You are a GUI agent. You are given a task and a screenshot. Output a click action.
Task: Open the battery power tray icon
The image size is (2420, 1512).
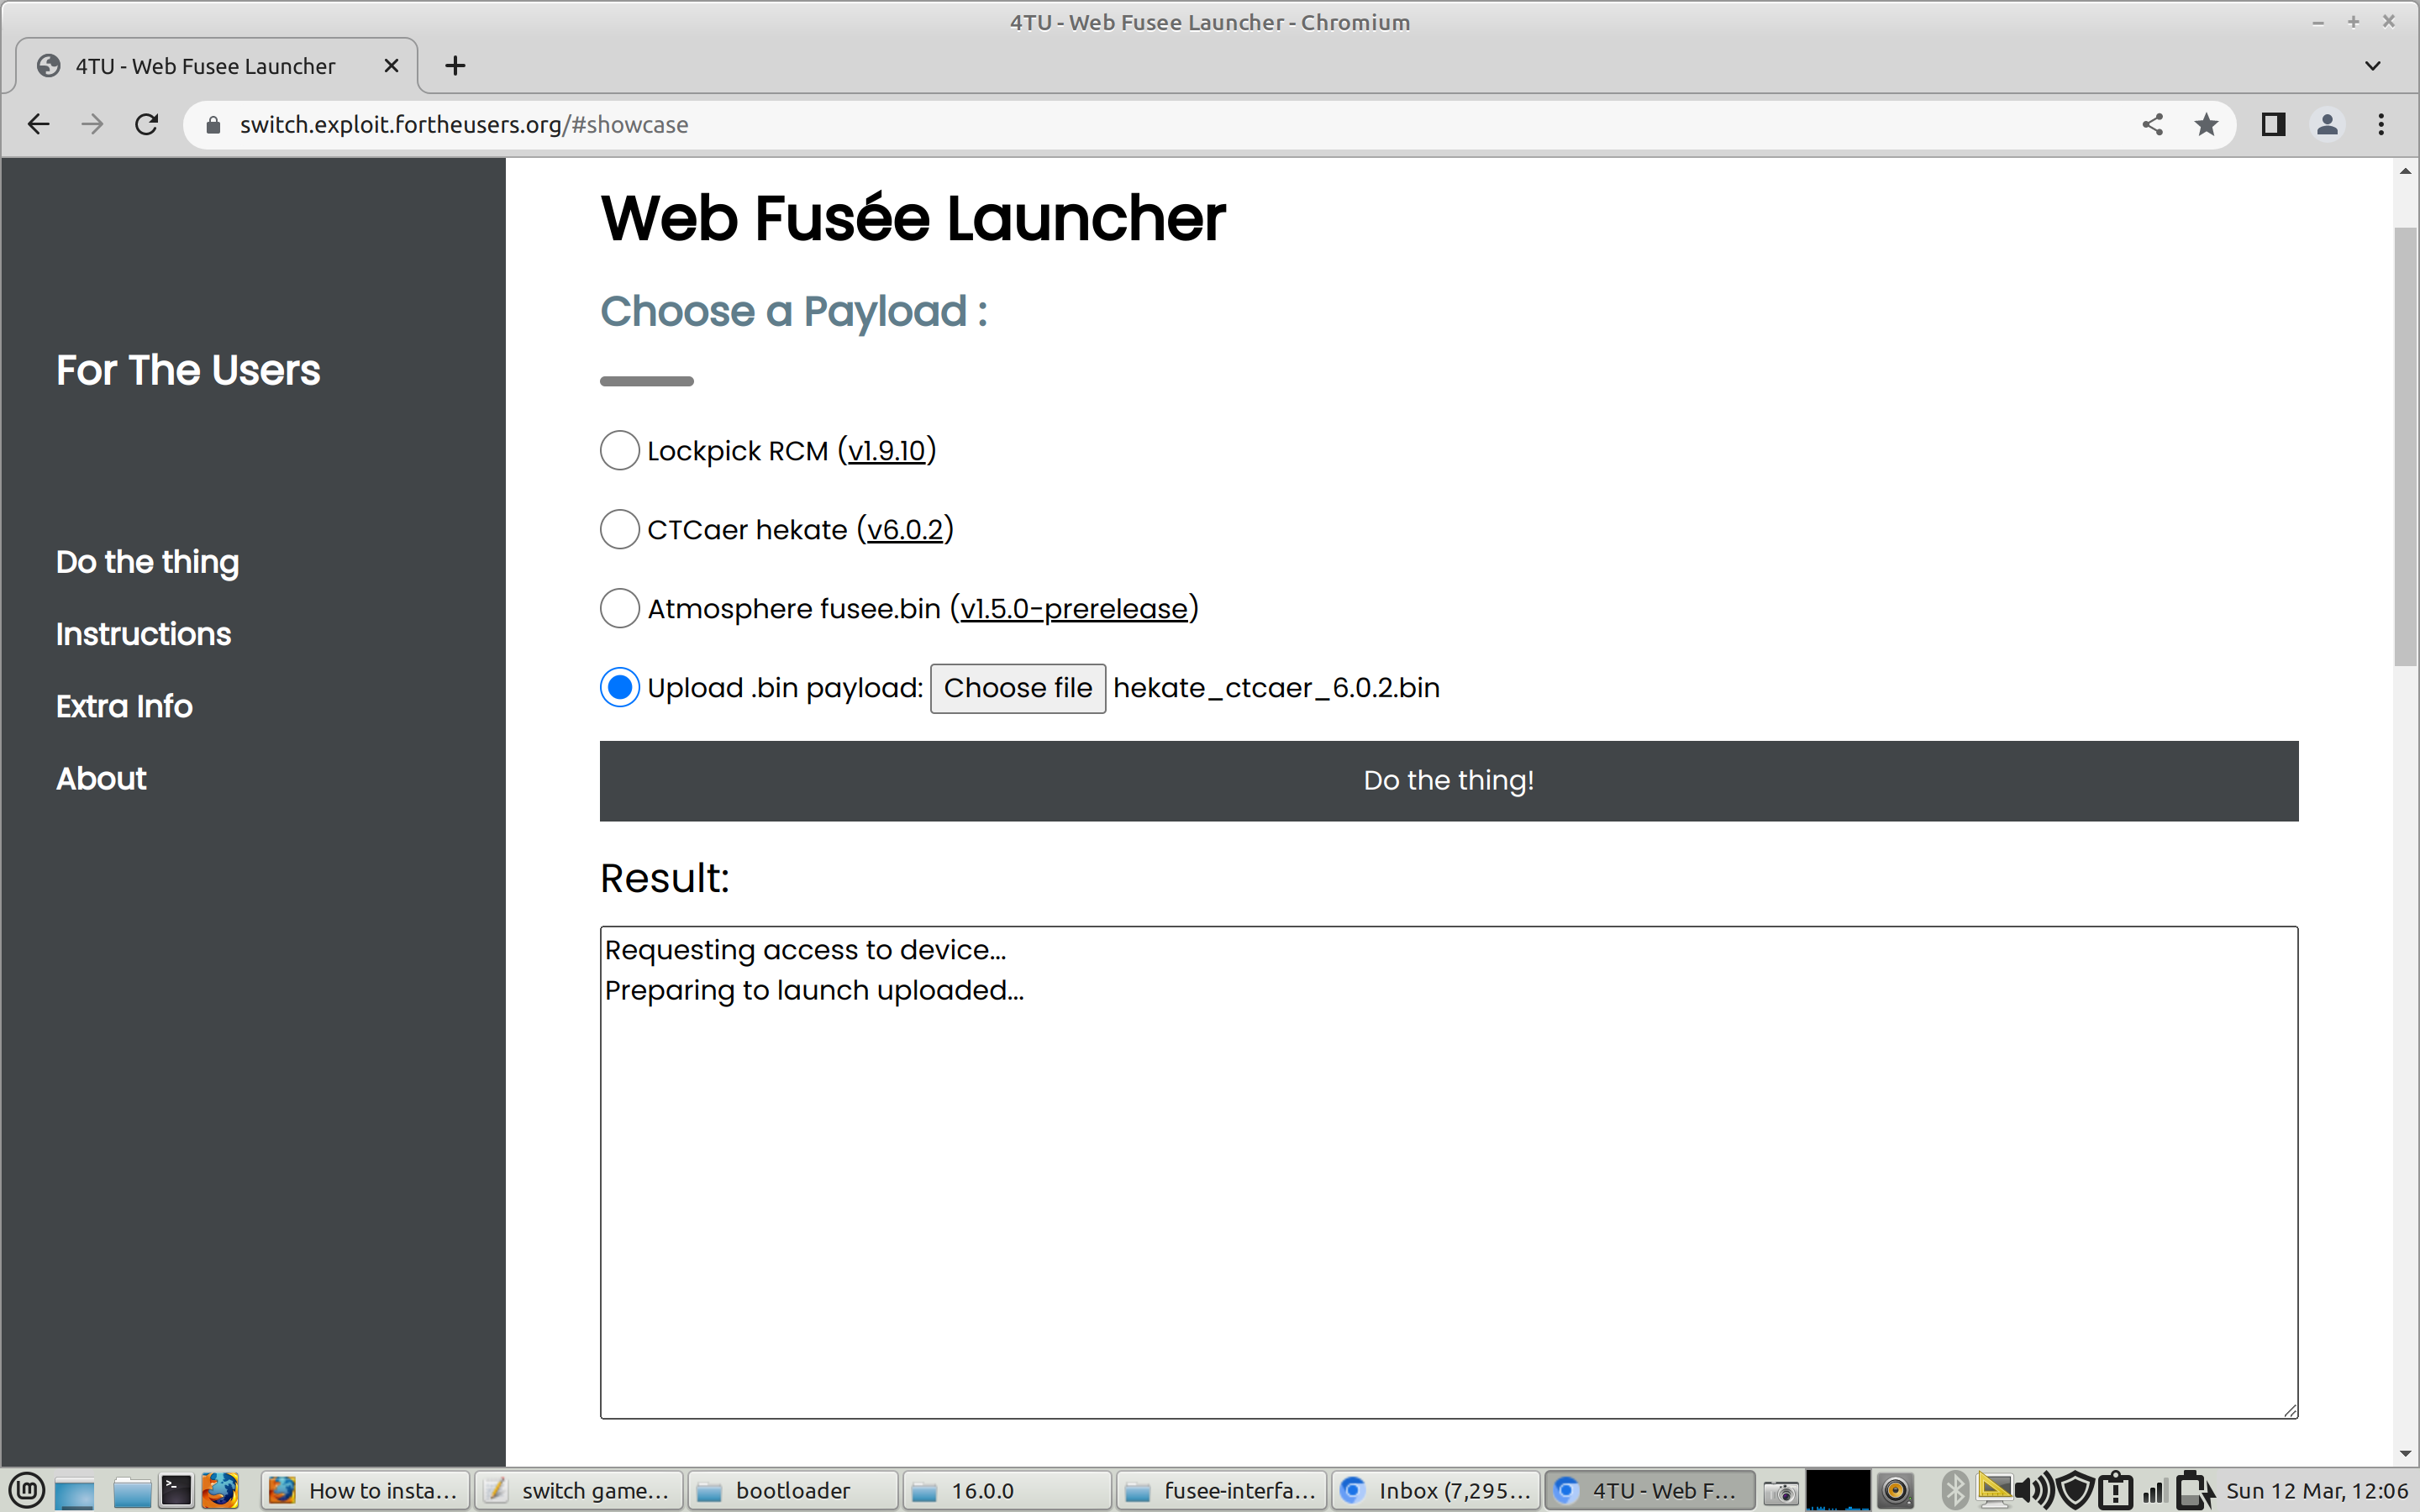[x=2194, y=1491]
